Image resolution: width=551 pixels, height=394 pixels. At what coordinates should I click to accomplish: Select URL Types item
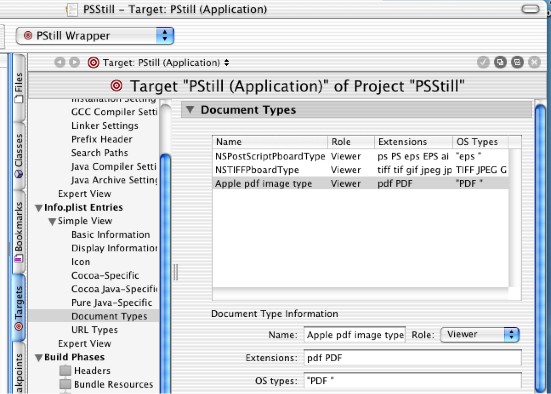click(95, 330)
